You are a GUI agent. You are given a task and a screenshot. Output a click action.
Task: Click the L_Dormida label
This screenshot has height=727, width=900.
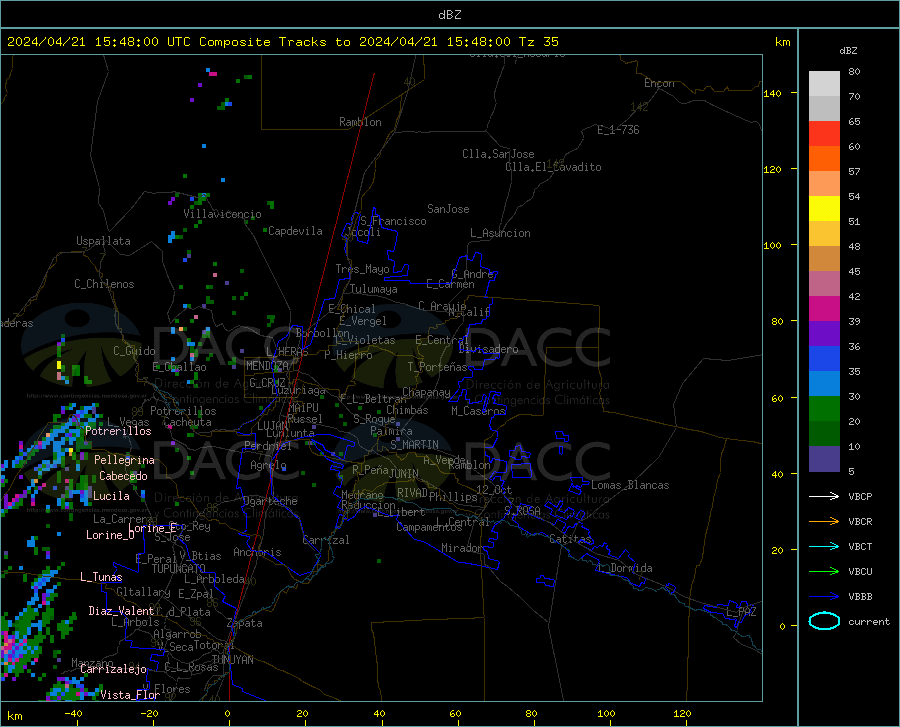624,568
